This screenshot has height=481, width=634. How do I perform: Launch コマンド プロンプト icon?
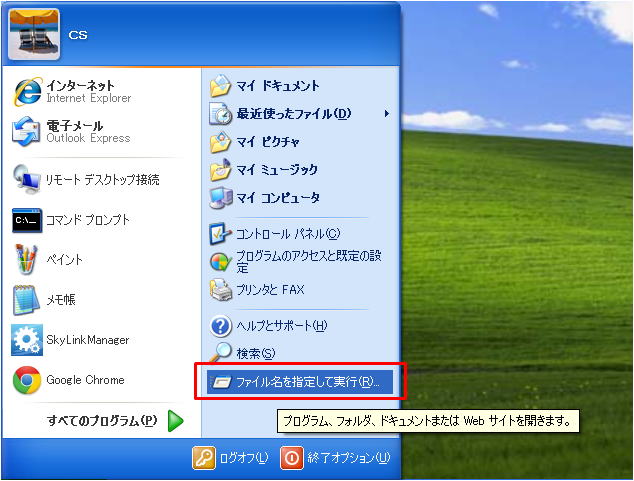[x=27, y=220]
